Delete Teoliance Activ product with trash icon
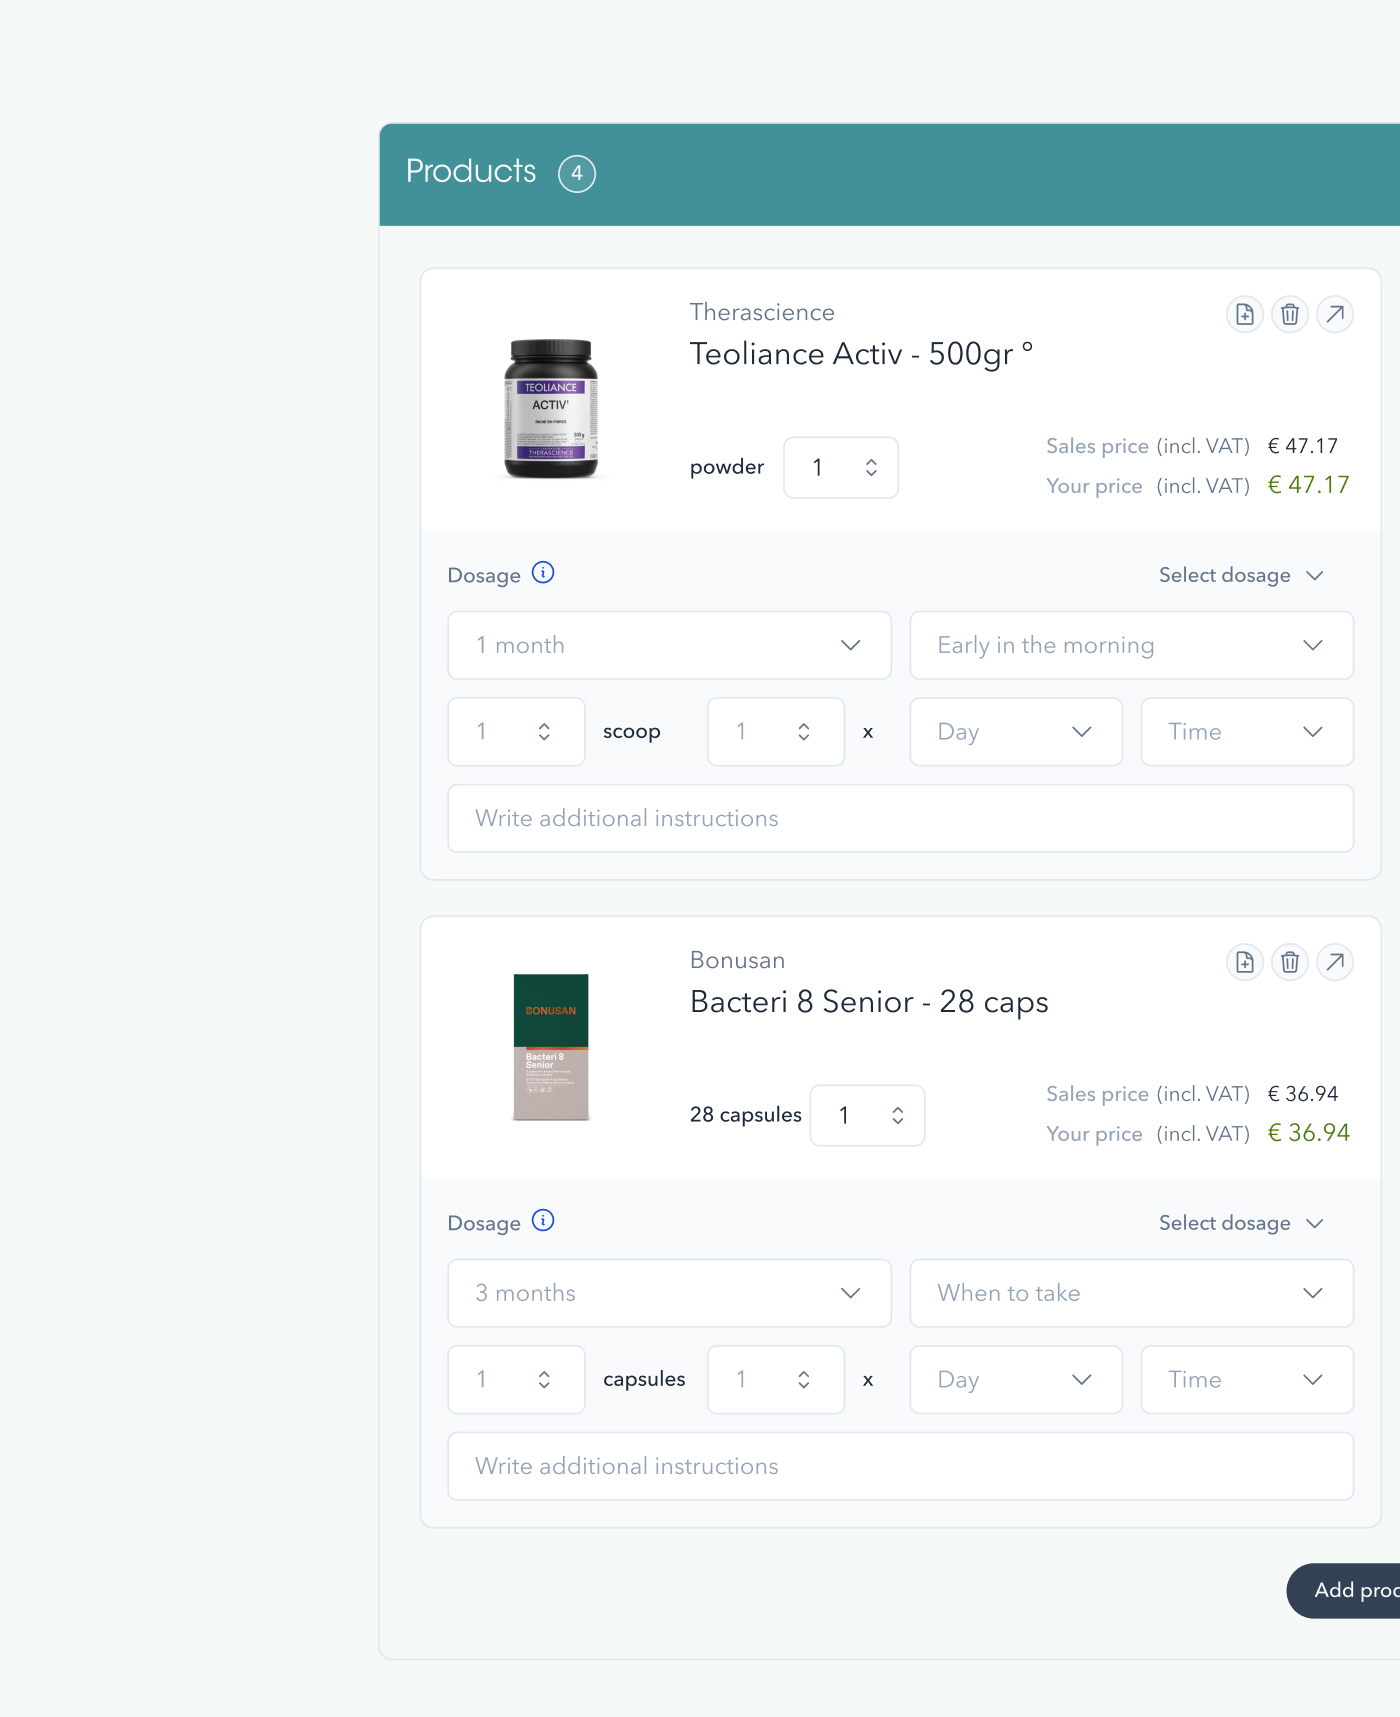The height and width of the screenshot is (1717, 1400). click(1290, 314)
